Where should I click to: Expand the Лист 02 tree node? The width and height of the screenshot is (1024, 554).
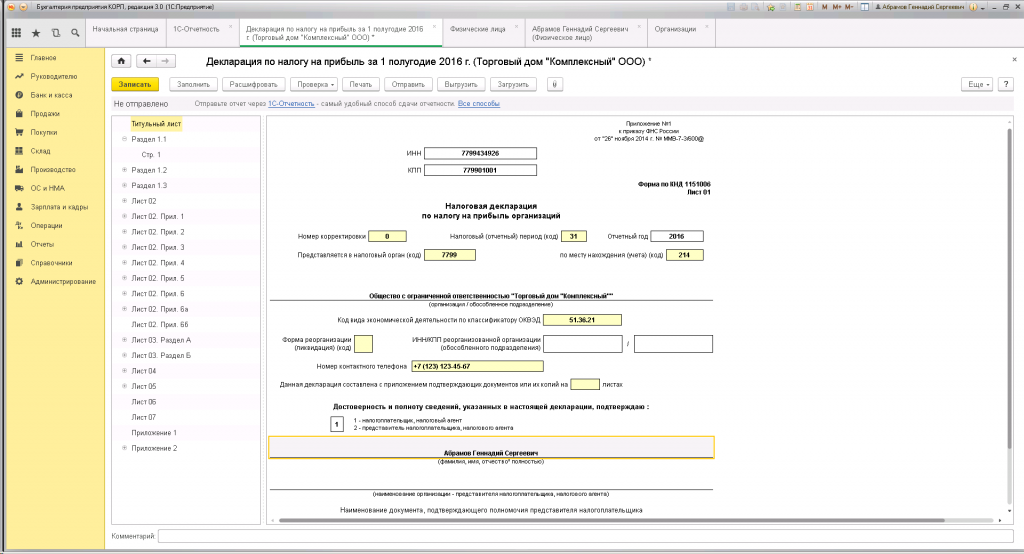tap(124, 201)
